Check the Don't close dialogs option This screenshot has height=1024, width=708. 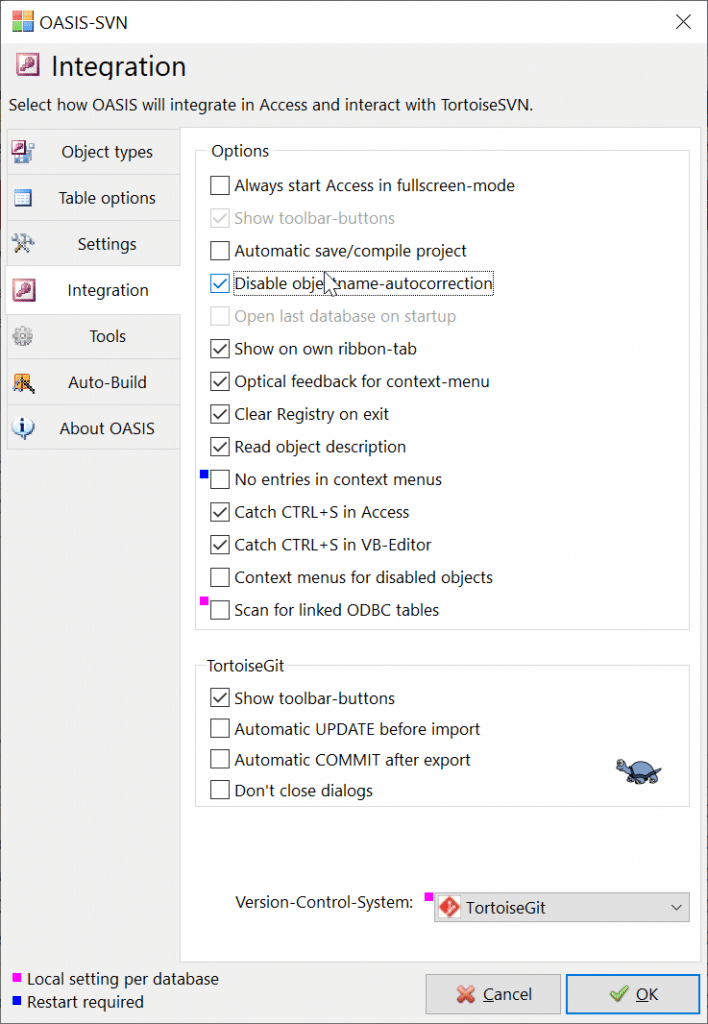[x=219, y=790]
